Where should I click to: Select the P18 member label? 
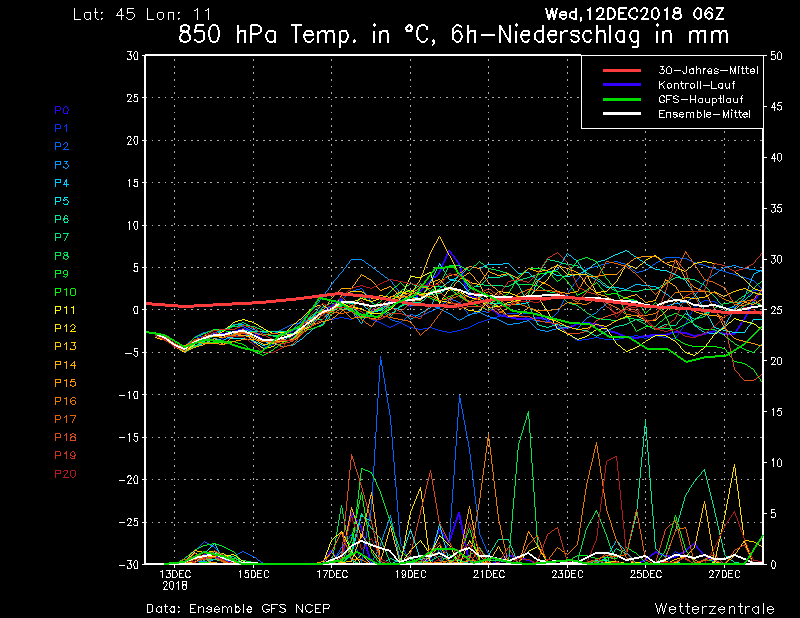65,437
